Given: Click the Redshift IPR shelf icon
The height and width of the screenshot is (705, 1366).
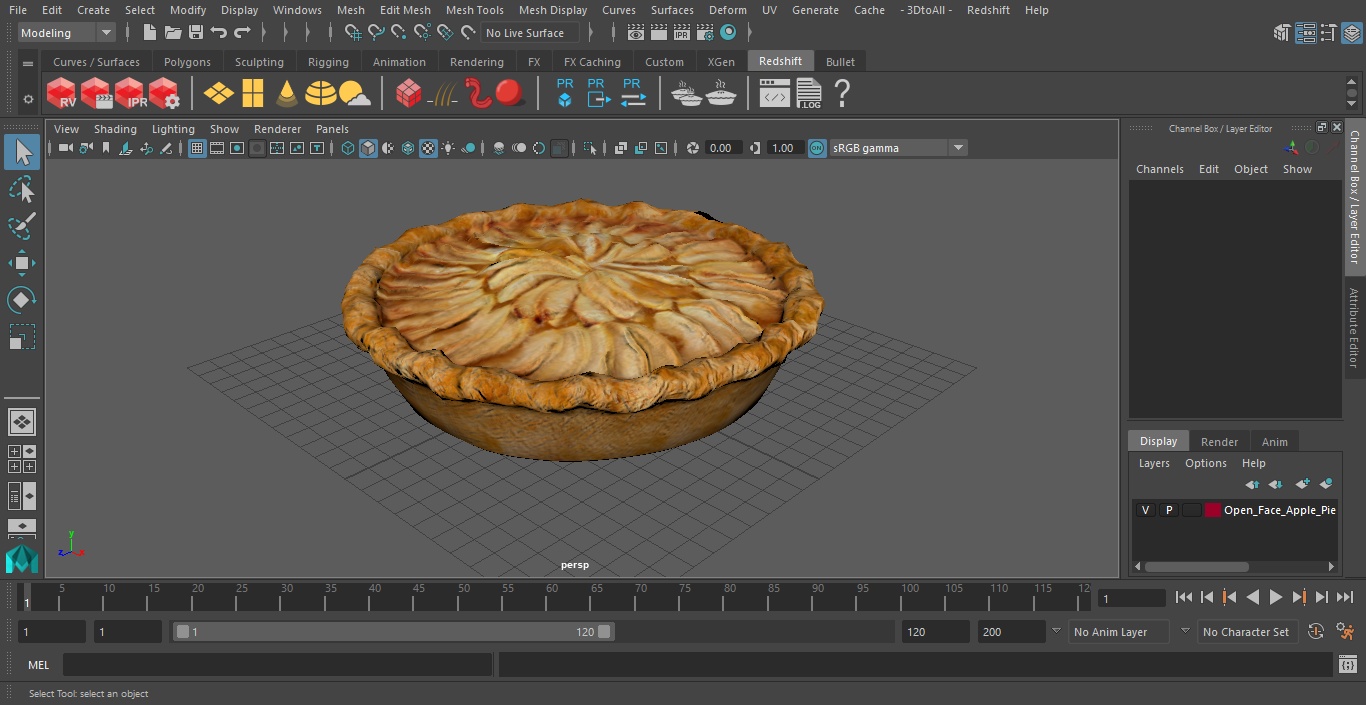Looking at the screenshot, I should pos(130,94).
